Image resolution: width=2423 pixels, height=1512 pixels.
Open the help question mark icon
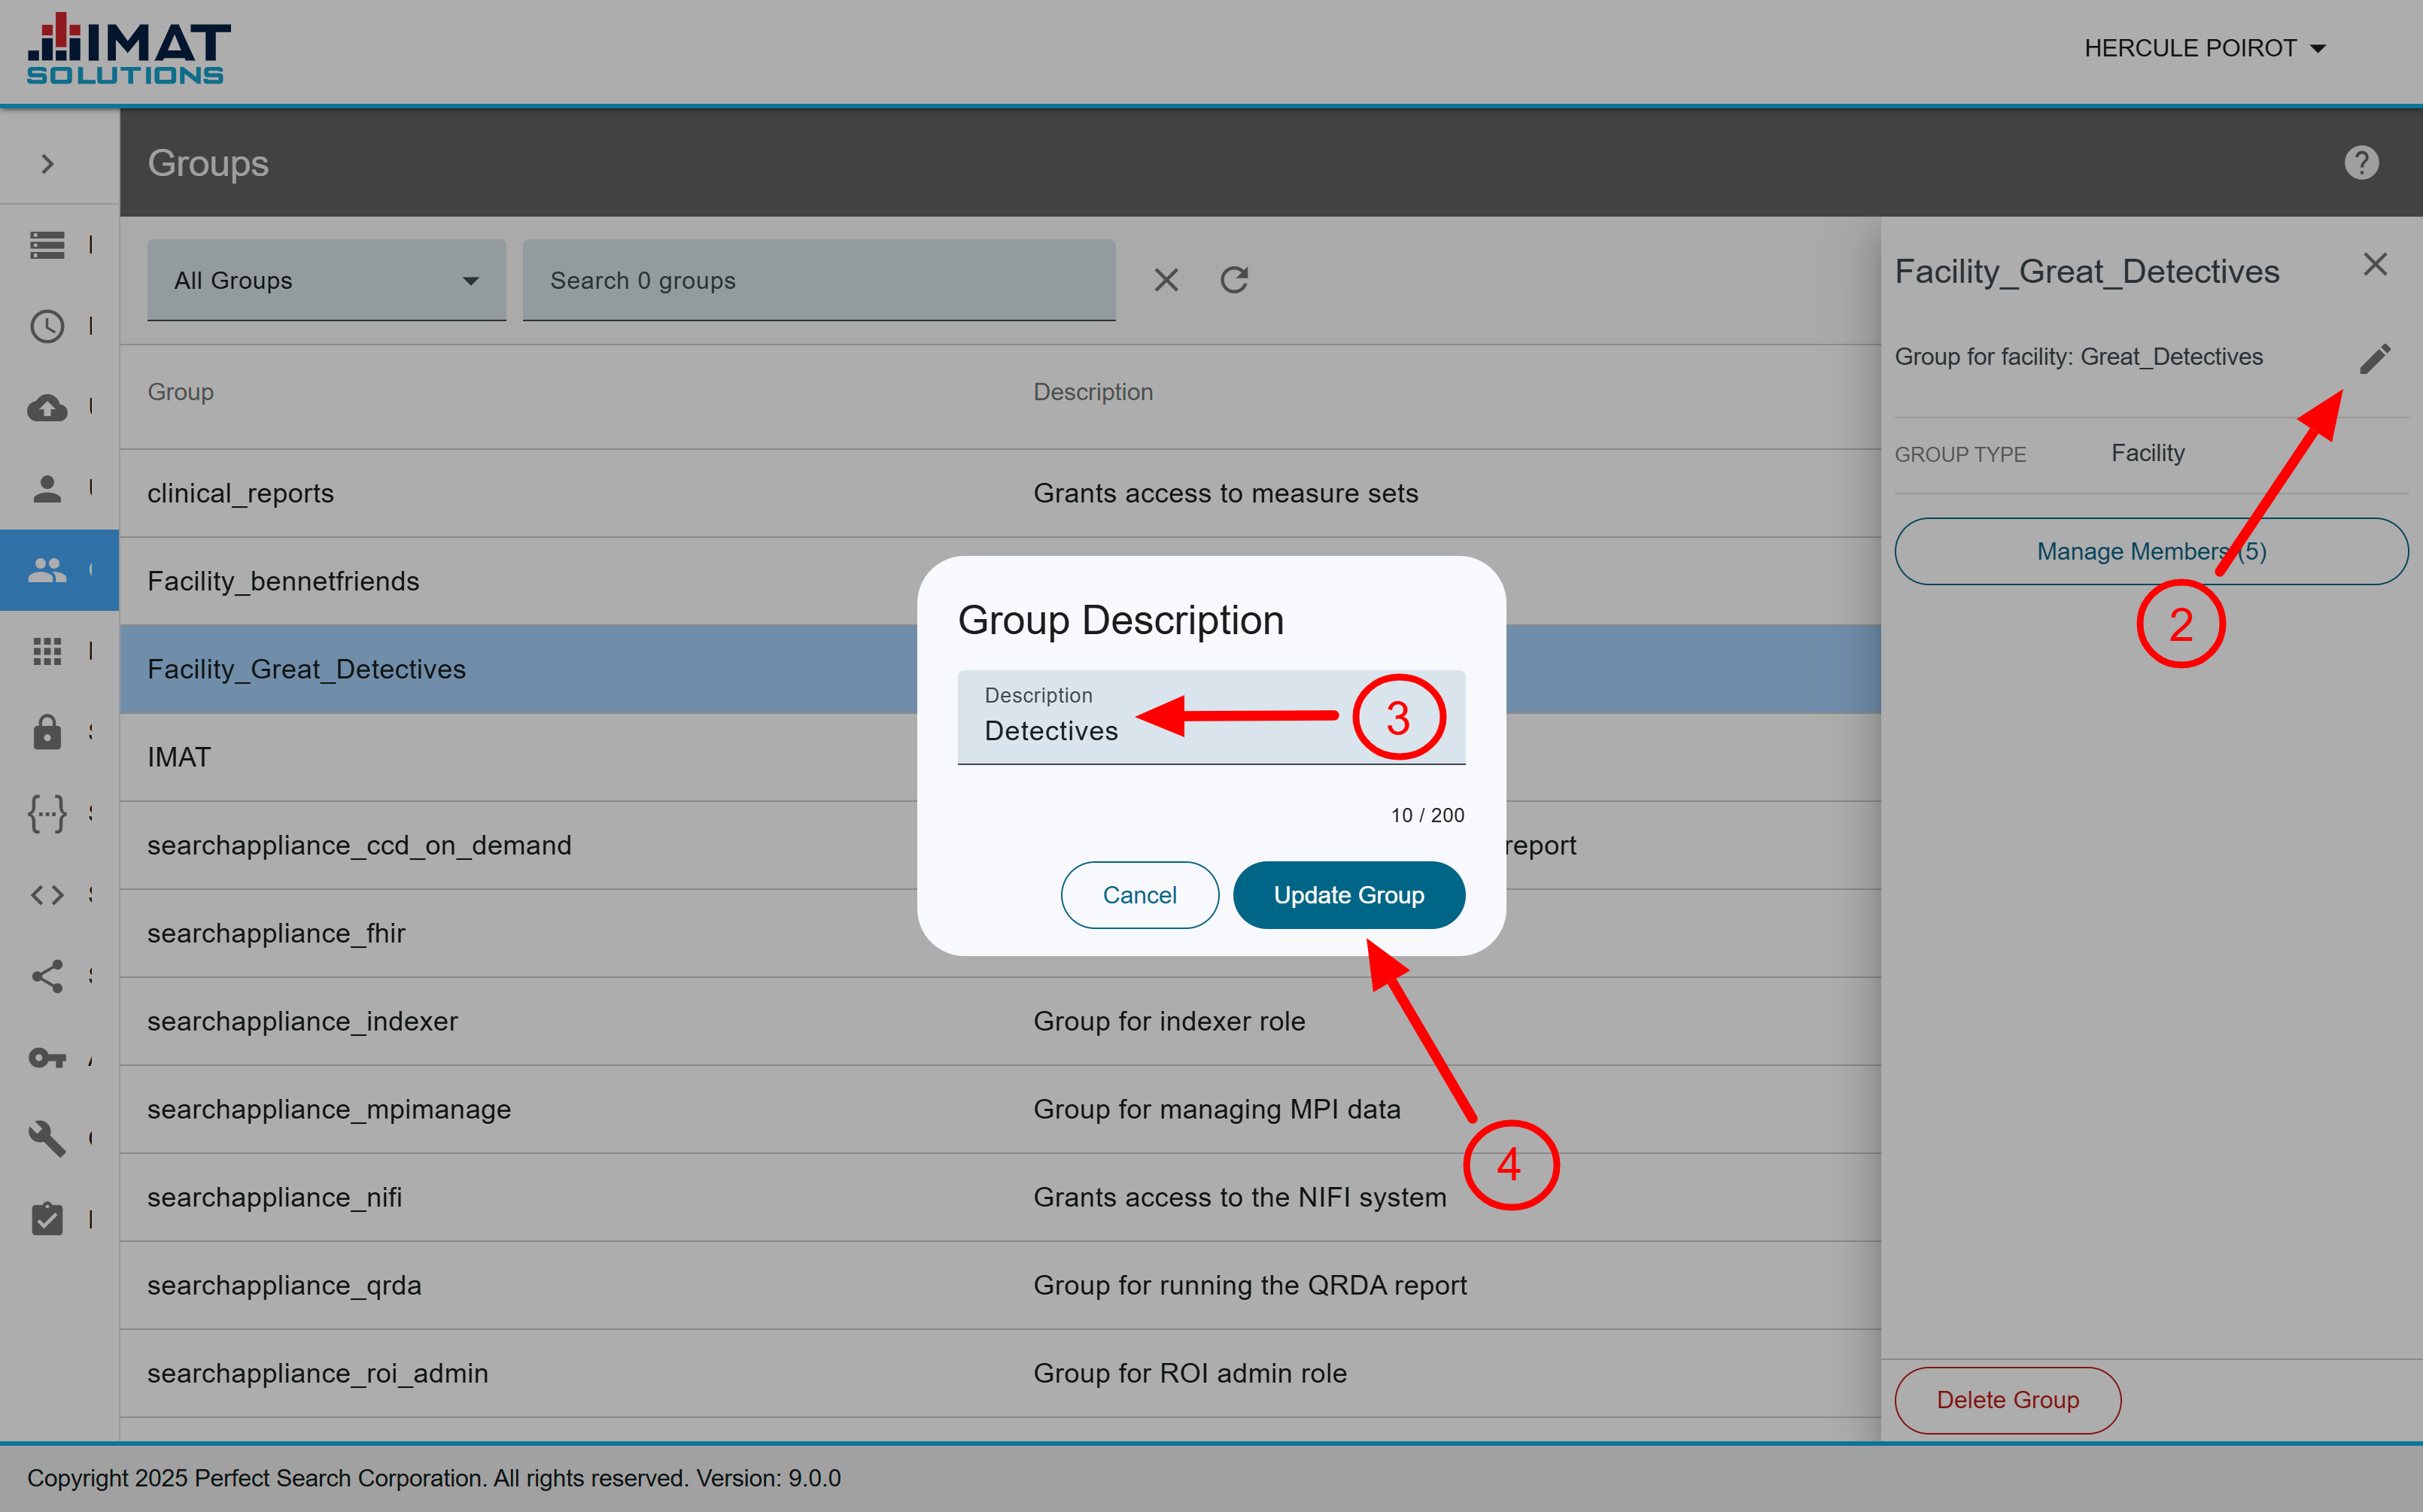tap(2361, 162)
